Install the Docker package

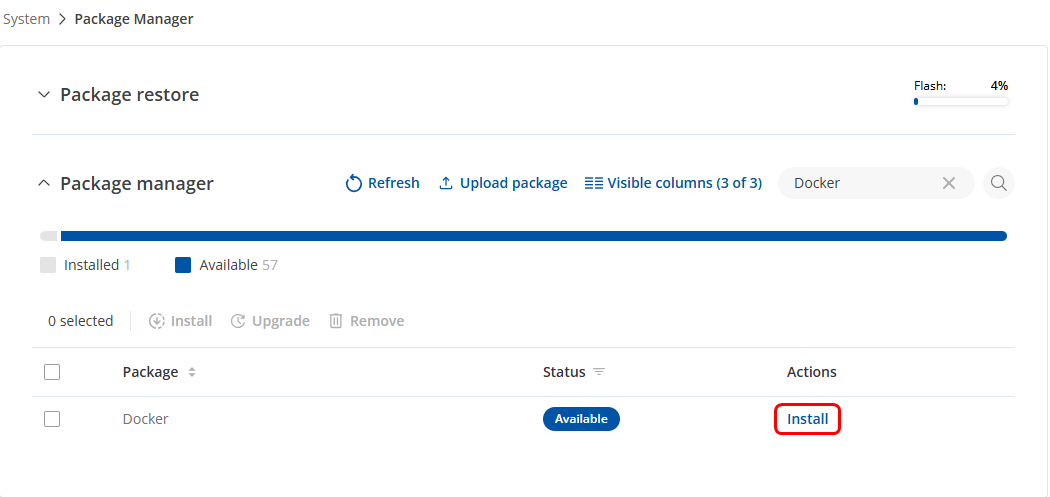807,419
